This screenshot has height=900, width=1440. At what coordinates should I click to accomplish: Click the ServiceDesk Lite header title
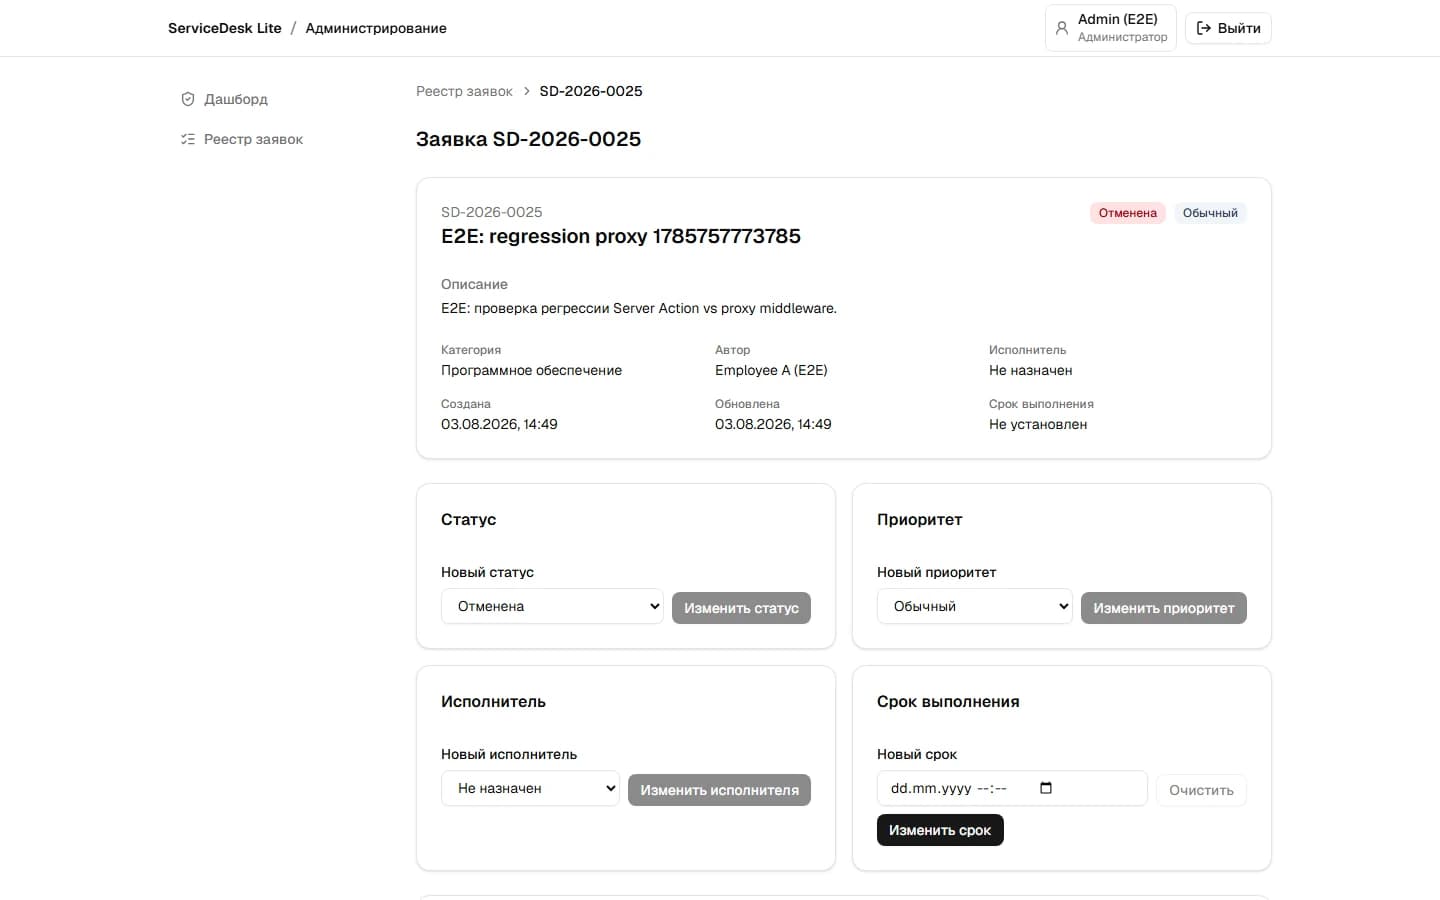coord(225,28)
